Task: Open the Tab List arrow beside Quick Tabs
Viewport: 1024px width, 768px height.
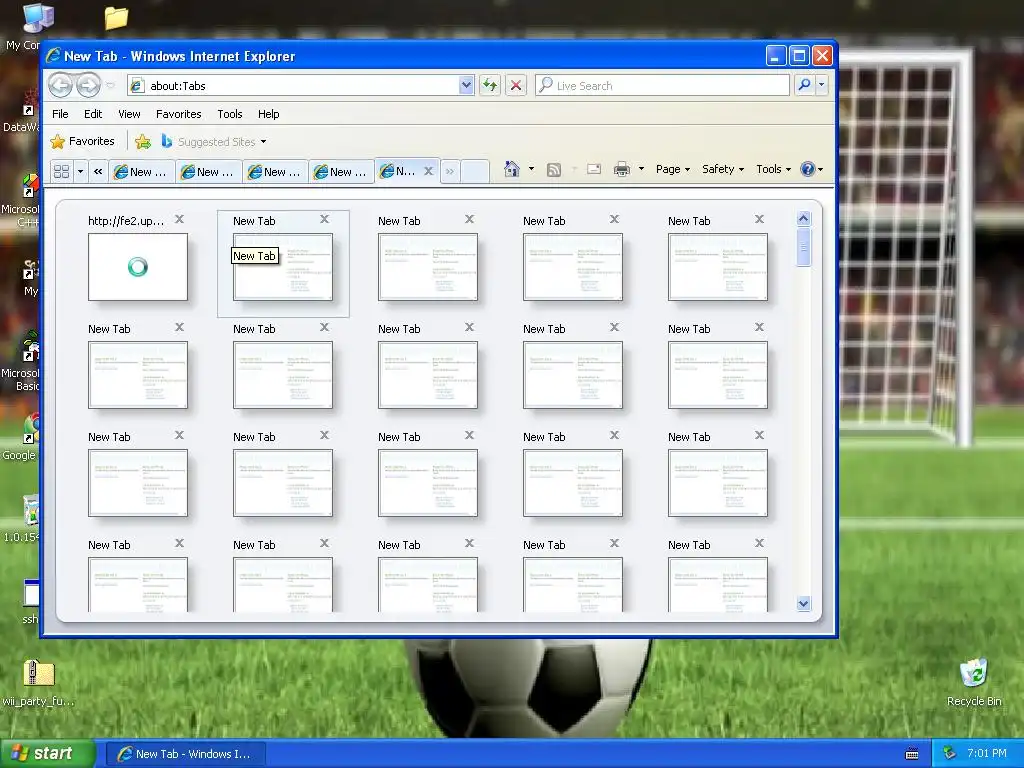Action: 80,171
